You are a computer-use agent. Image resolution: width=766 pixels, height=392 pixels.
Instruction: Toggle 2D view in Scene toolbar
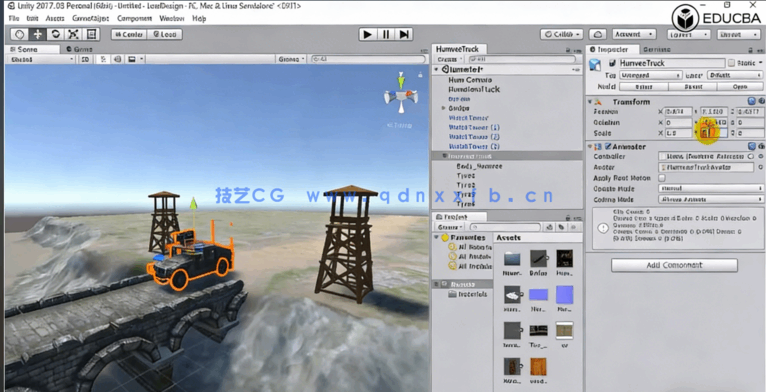click(x=85, y=59)
